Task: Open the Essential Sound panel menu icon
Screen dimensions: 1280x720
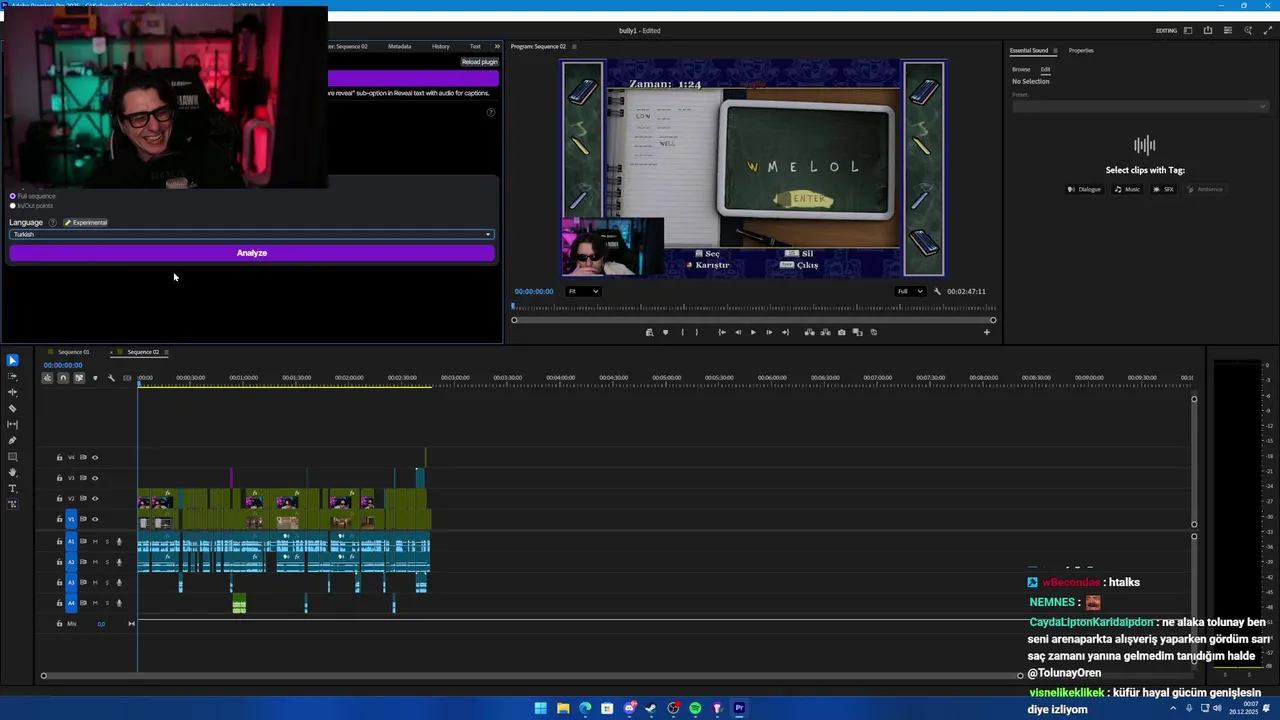Action: pos(1056,50)
